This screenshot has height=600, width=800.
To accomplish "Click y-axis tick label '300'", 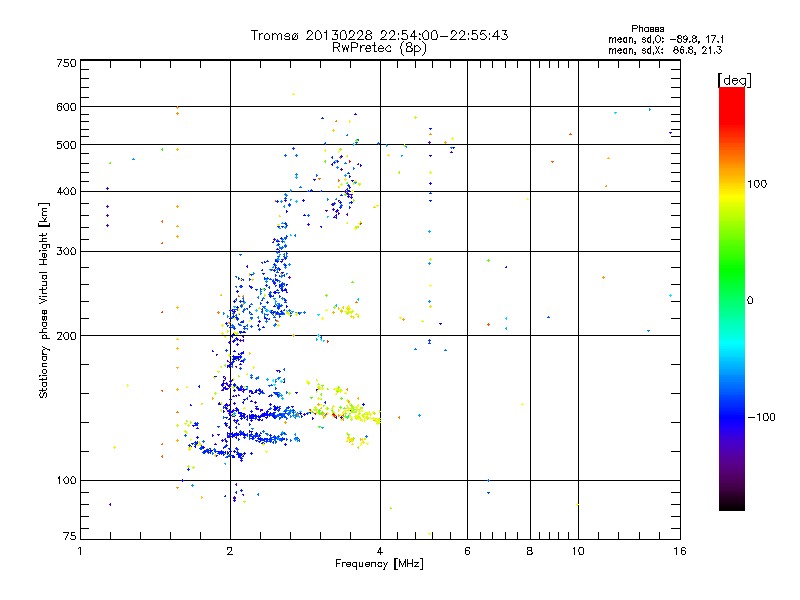I will point(66,252).
